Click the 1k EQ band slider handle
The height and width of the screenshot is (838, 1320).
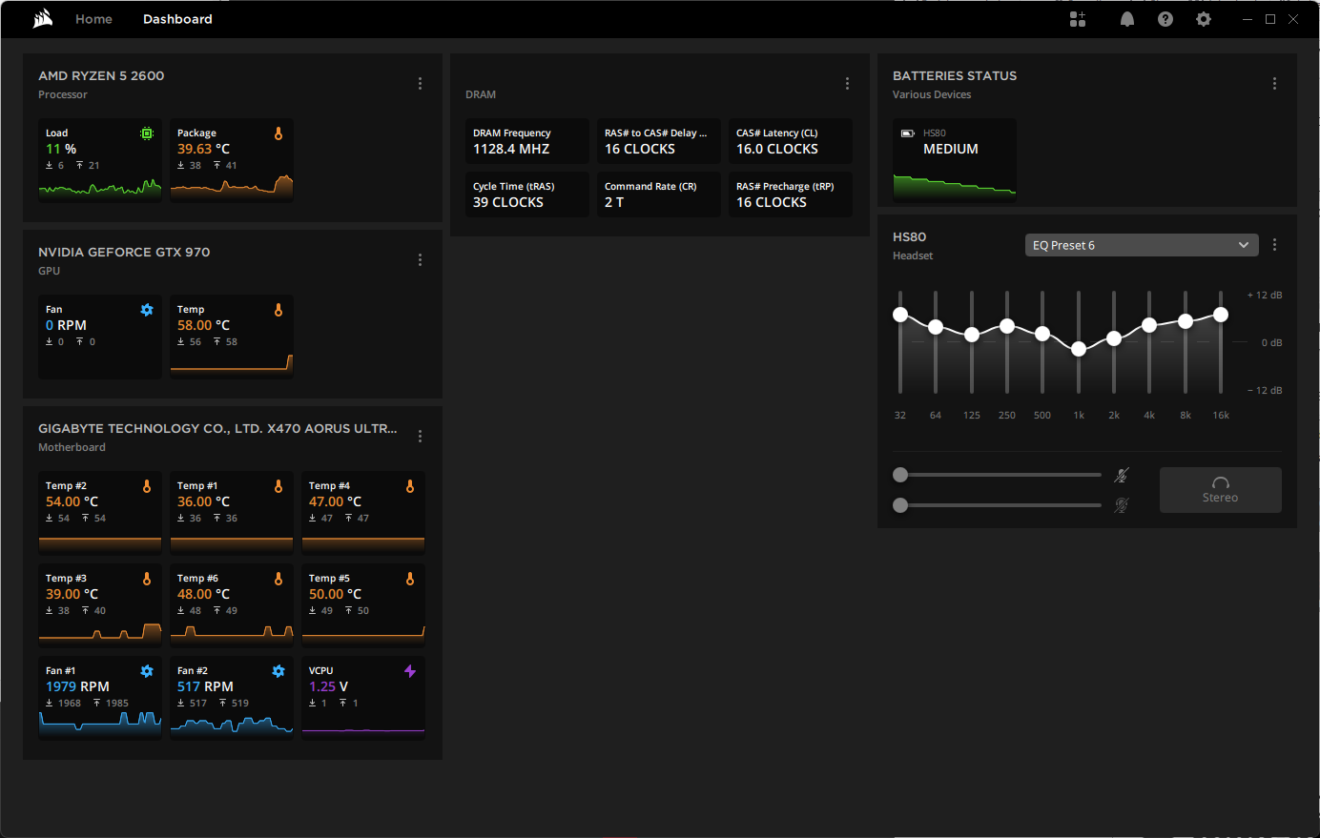(1078, 349)
